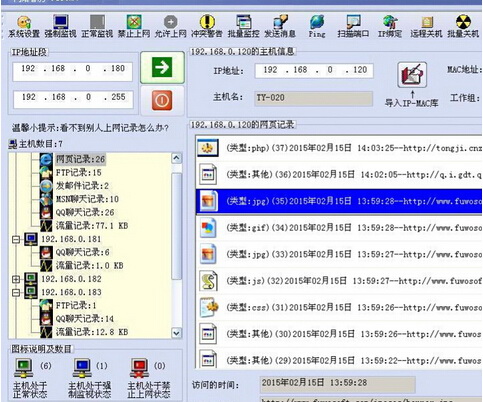Click the 导入IP-MAC库 import icon
Image resolution: width=483 pixels, height=402 pixels.
tap(412, 75)
